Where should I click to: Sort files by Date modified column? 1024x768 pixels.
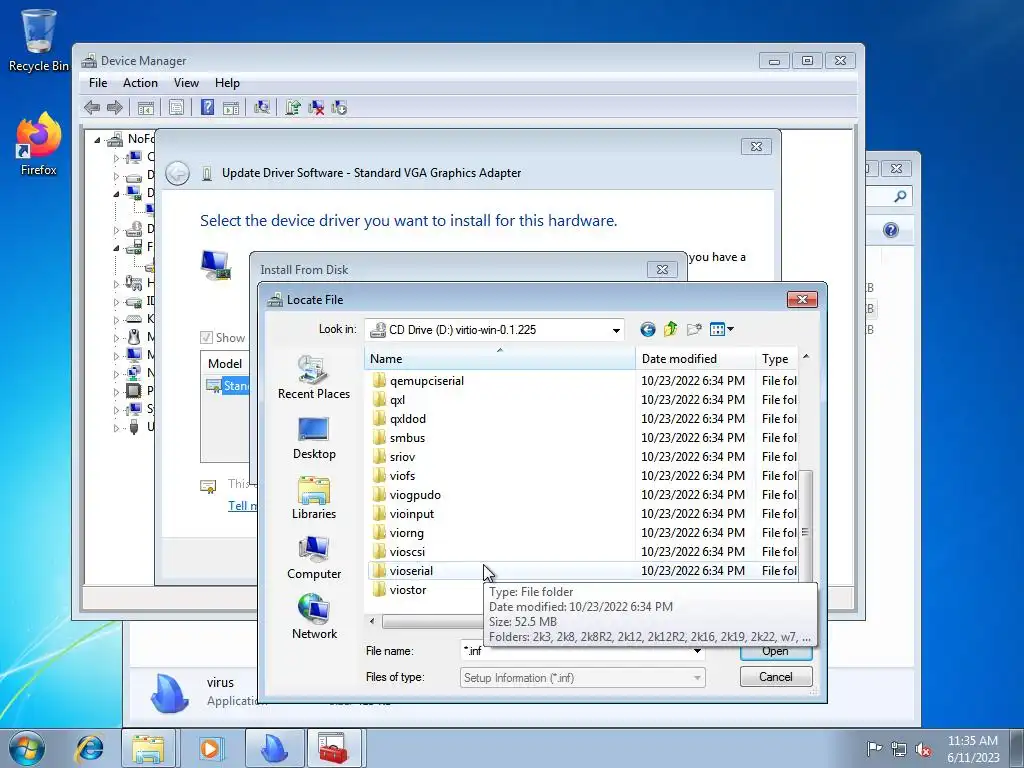(696, 359)
